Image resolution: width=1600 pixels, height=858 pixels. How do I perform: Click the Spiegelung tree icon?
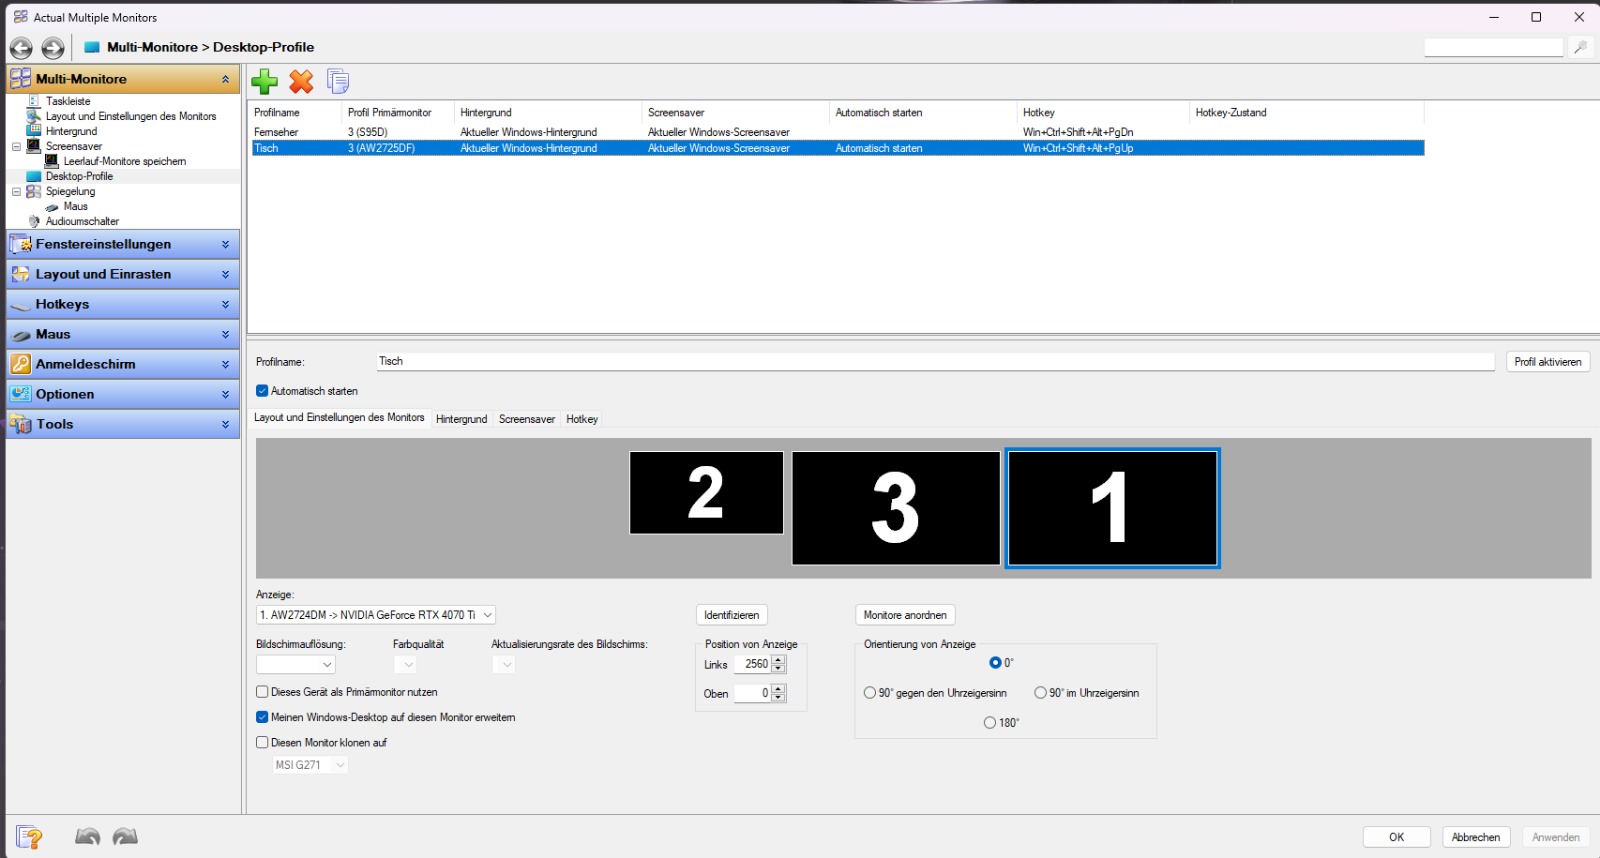coord(34,191)
